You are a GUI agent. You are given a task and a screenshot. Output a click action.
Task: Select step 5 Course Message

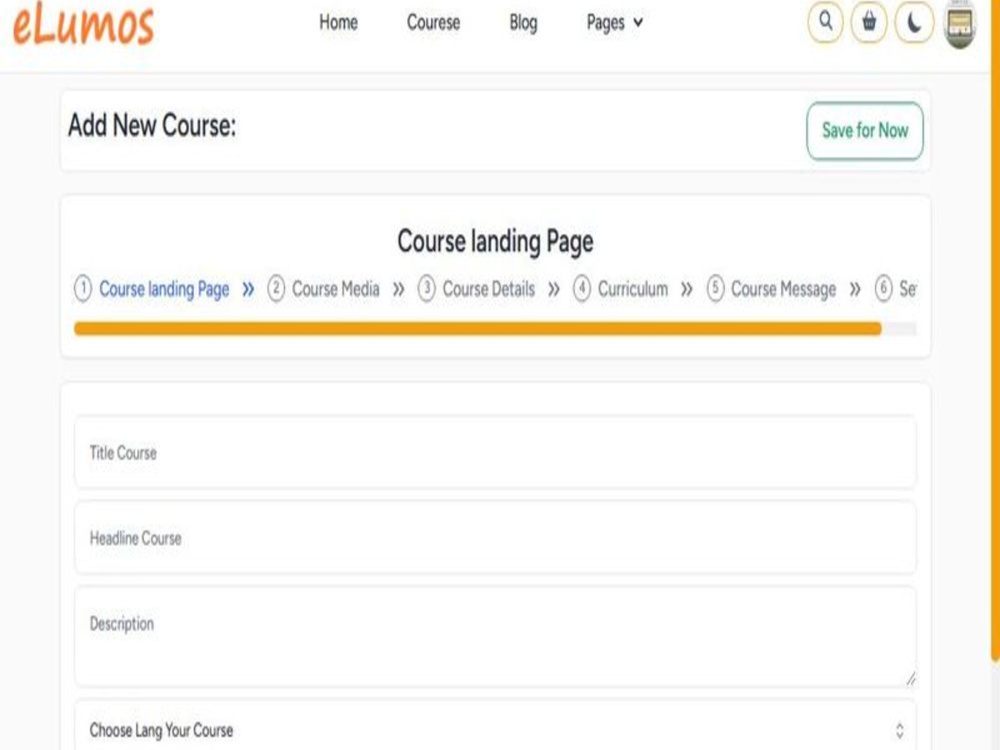(772, 289)
